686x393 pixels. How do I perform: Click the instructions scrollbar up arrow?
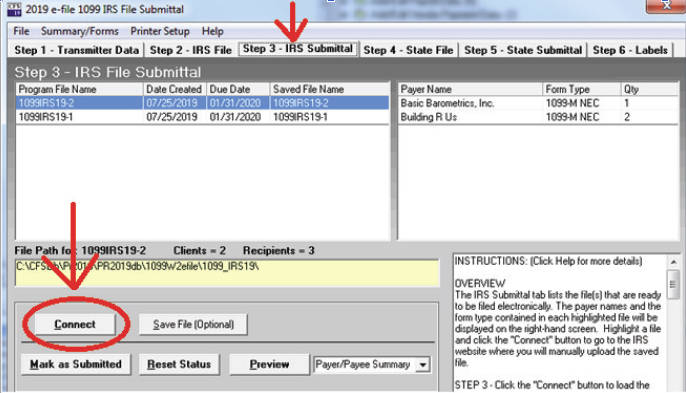click(674, 262)
